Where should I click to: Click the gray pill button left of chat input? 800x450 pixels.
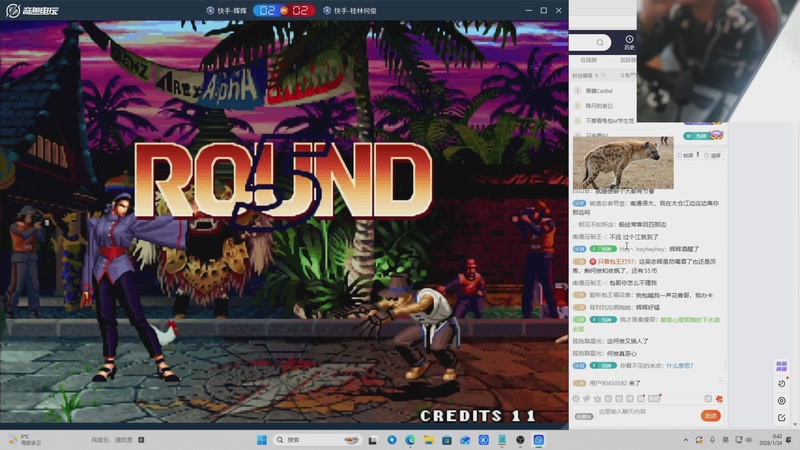[584, 416]
